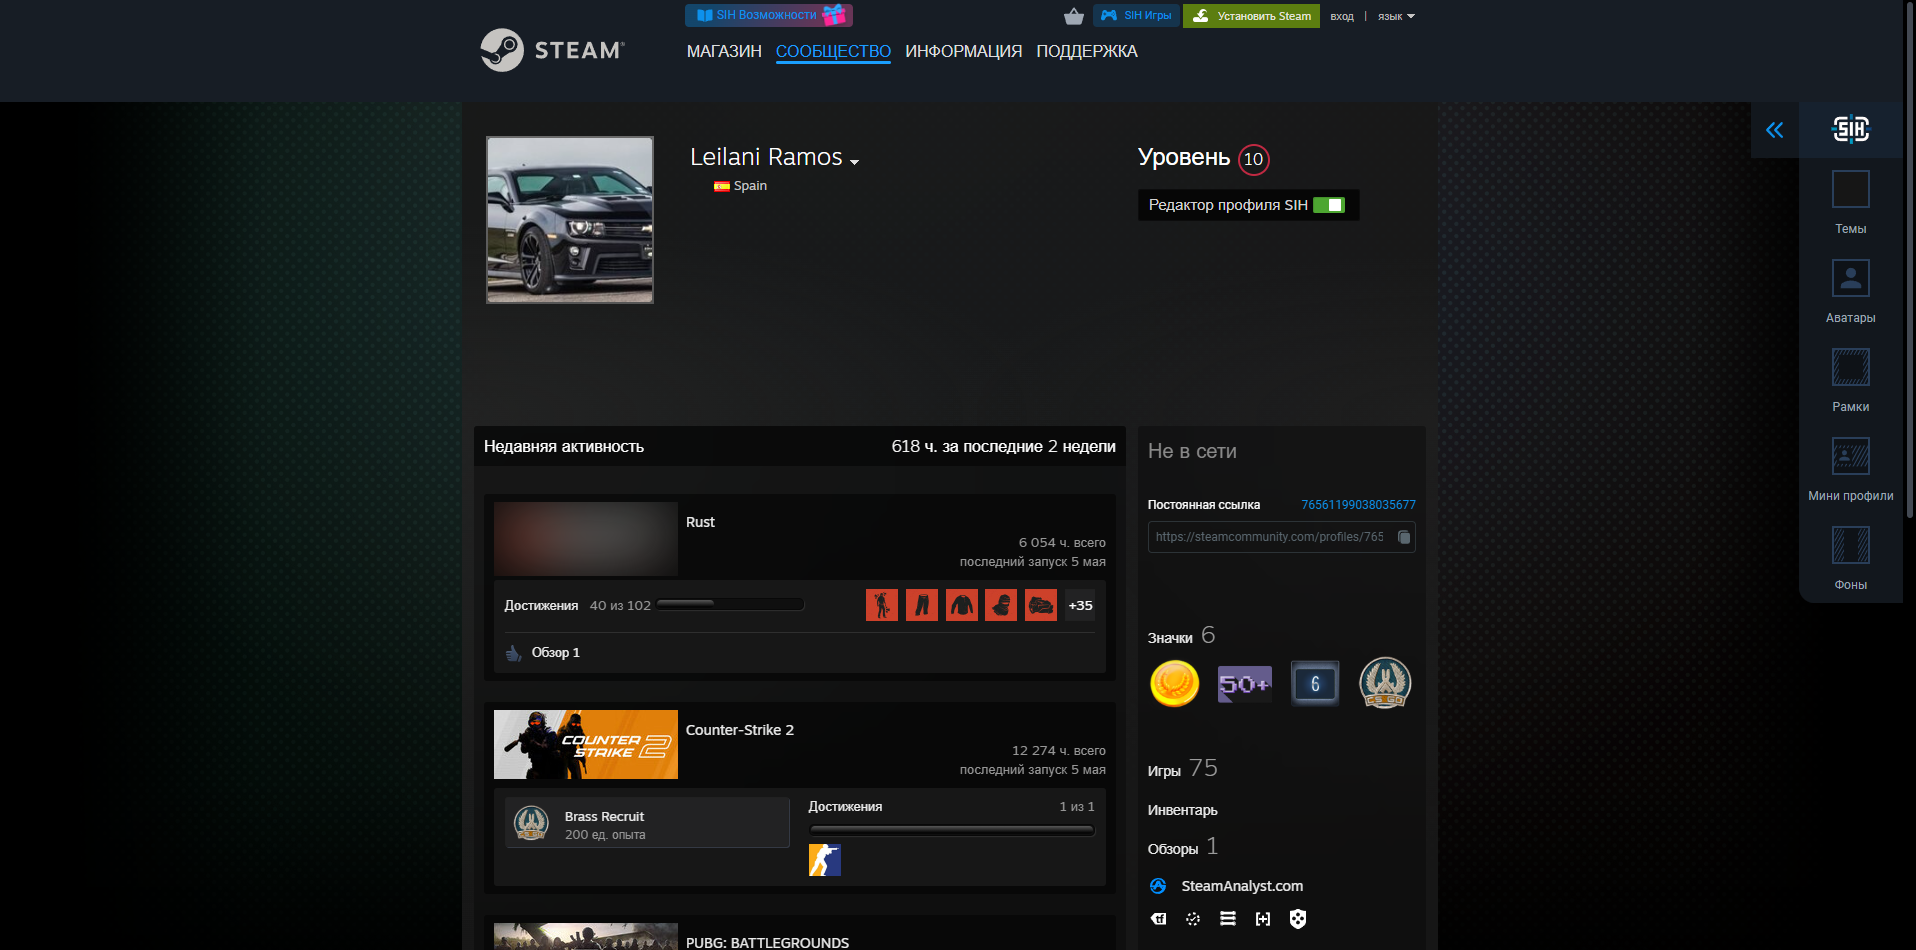This screenshot has height=950, width=1916.
Task: Open the Обзор 1 review link
Action: click(x=555, y=652)
